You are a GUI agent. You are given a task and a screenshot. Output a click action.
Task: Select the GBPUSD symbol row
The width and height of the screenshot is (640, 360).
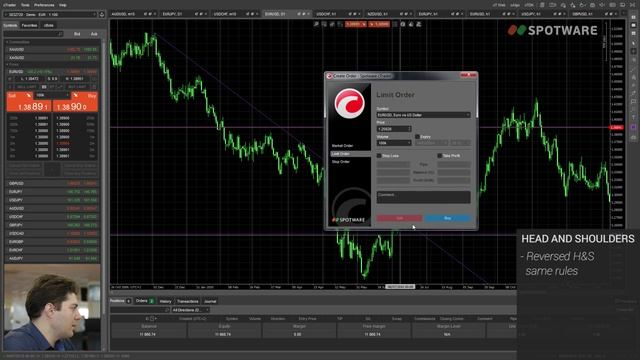point(52,184)
